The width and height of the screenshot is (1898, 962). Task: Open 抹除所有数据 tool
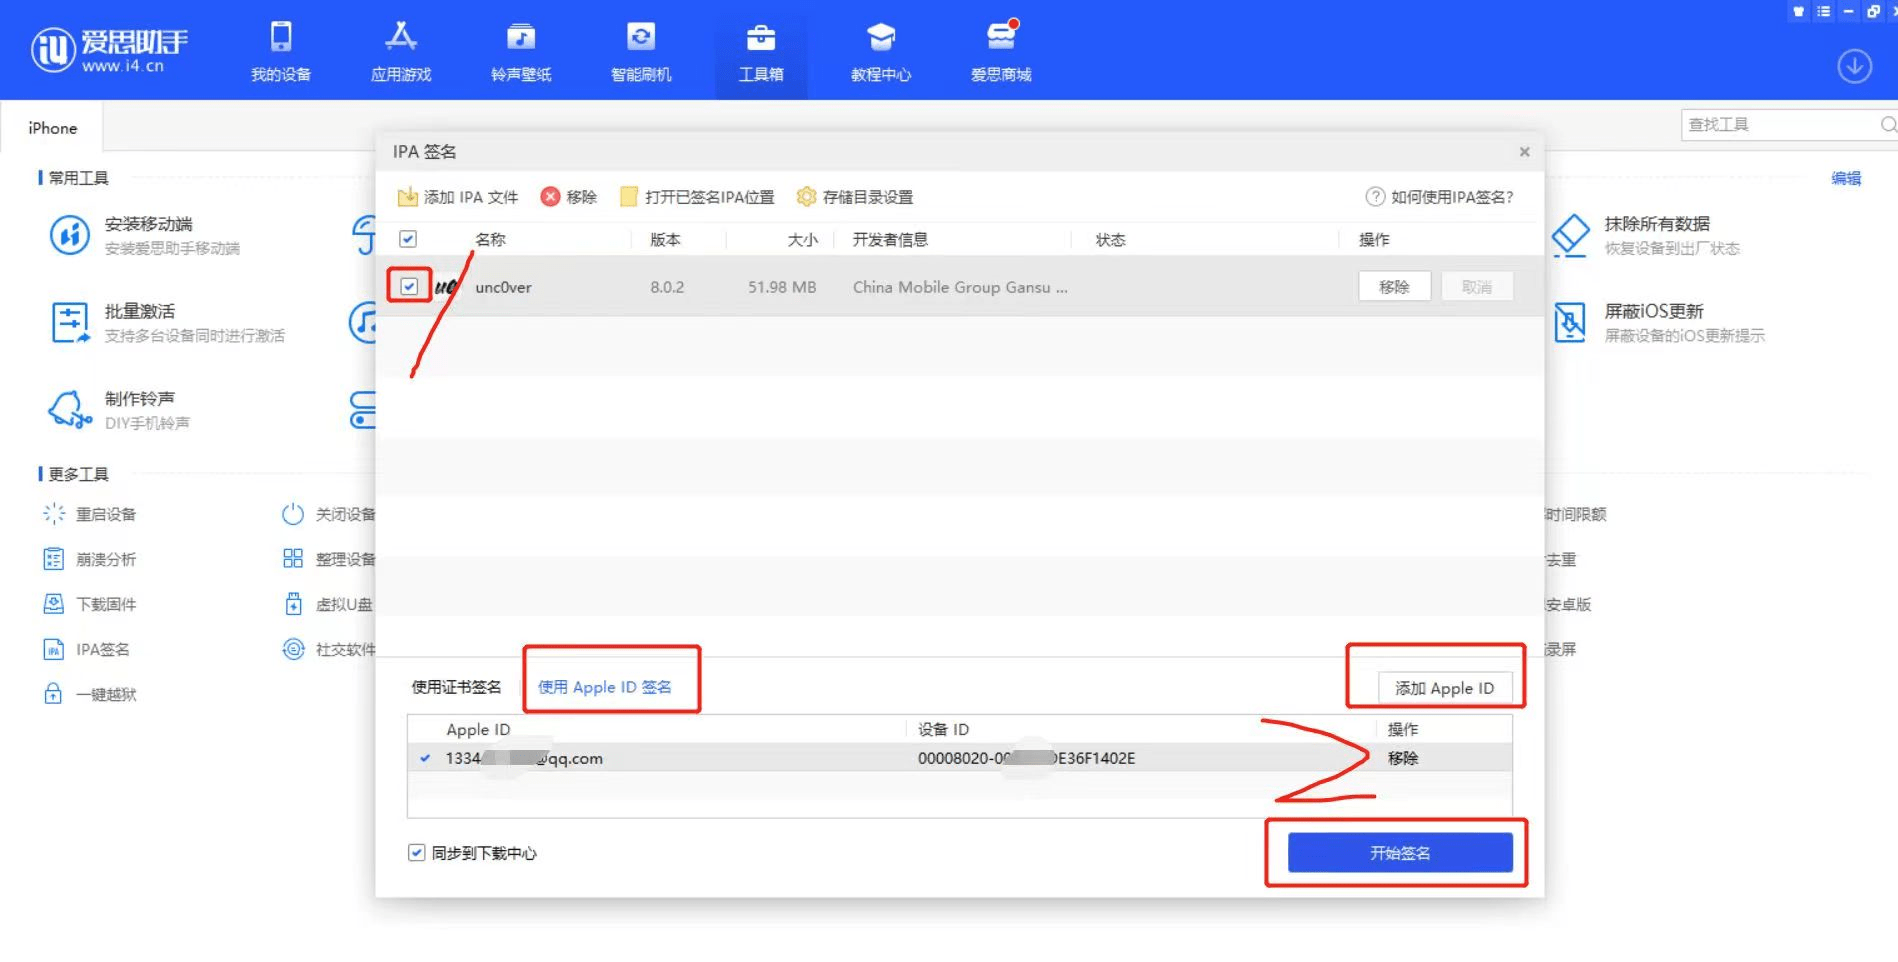[x=1646, y=235]
